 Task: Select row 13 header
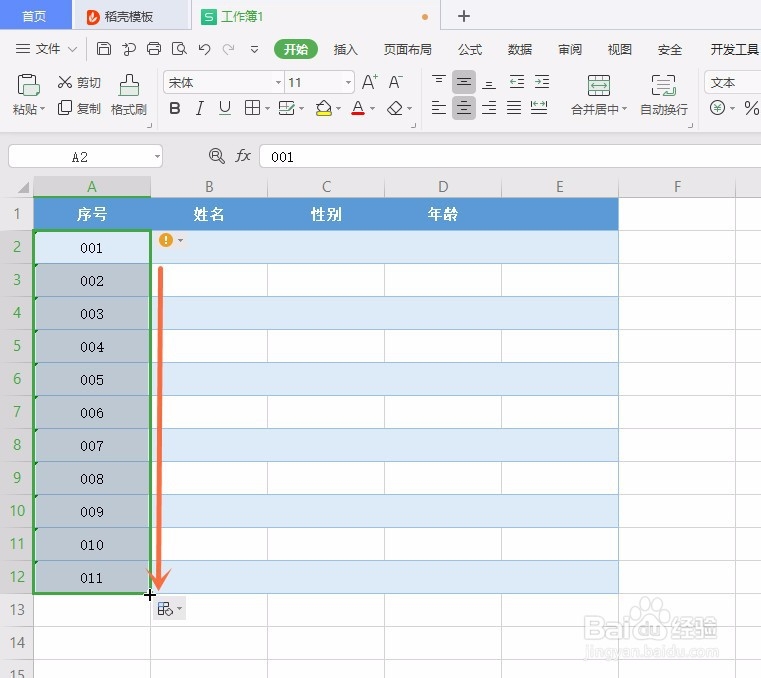(x=17, y=610)
